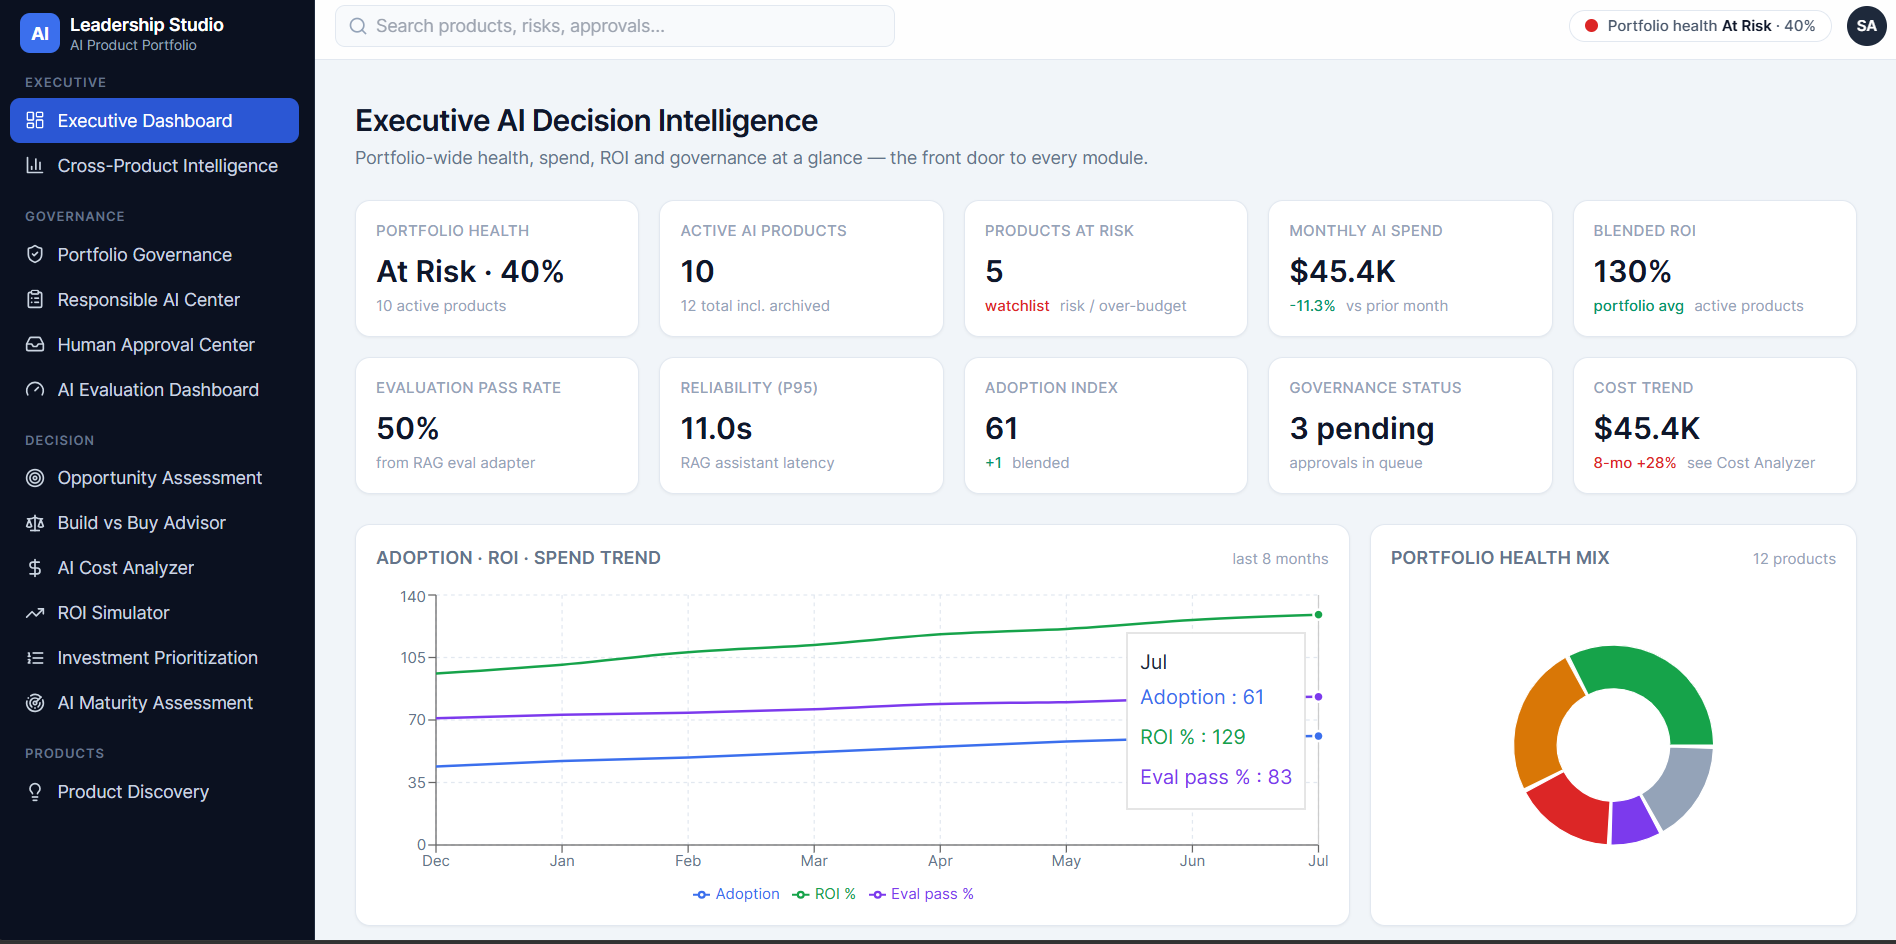This screenshot has height=944, width=1896.
Task: Click the gray donut chart segment
Action: [x=1682, y=785]
